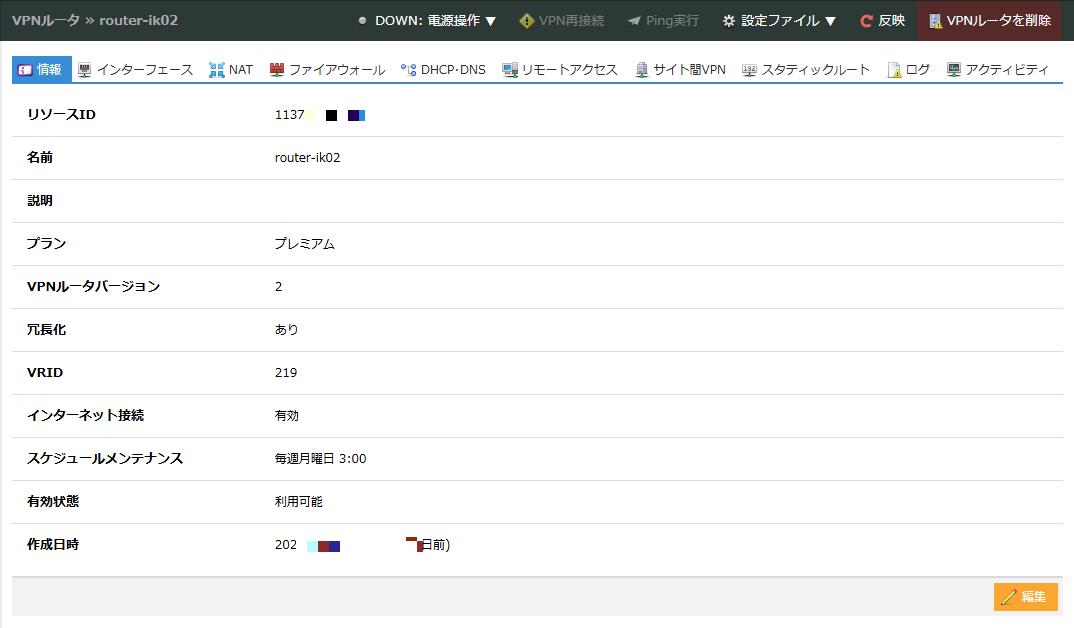Go to the ファイアウォール tab
Image resolution: width=1074 pixels, height=628 pixels.
pos(327,70)
